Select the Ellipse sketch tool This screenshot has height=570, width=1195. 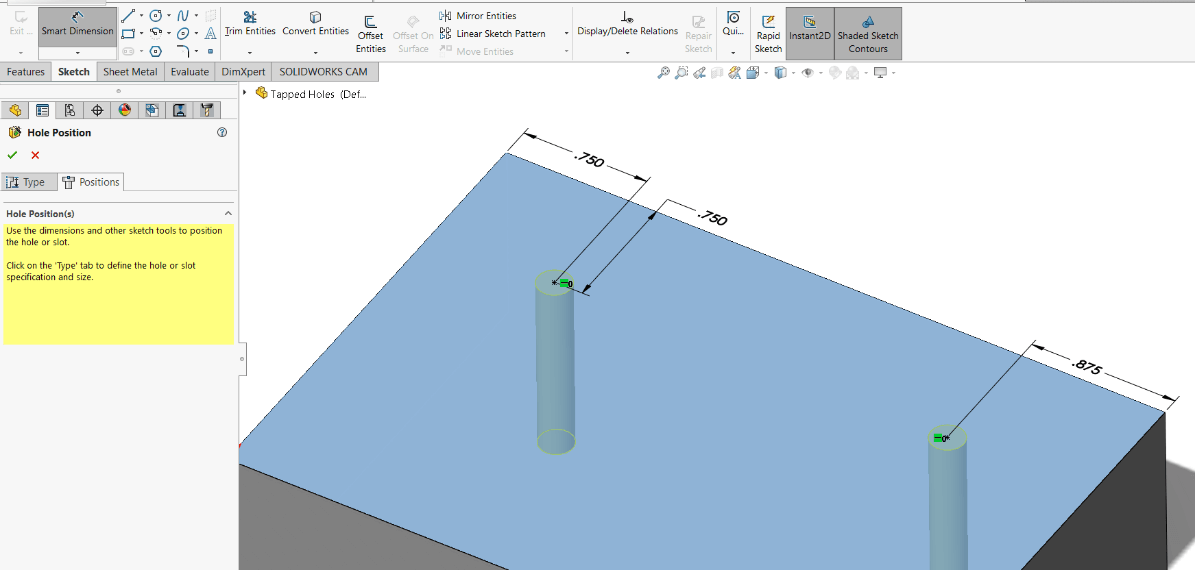click(x=184, y=34)
